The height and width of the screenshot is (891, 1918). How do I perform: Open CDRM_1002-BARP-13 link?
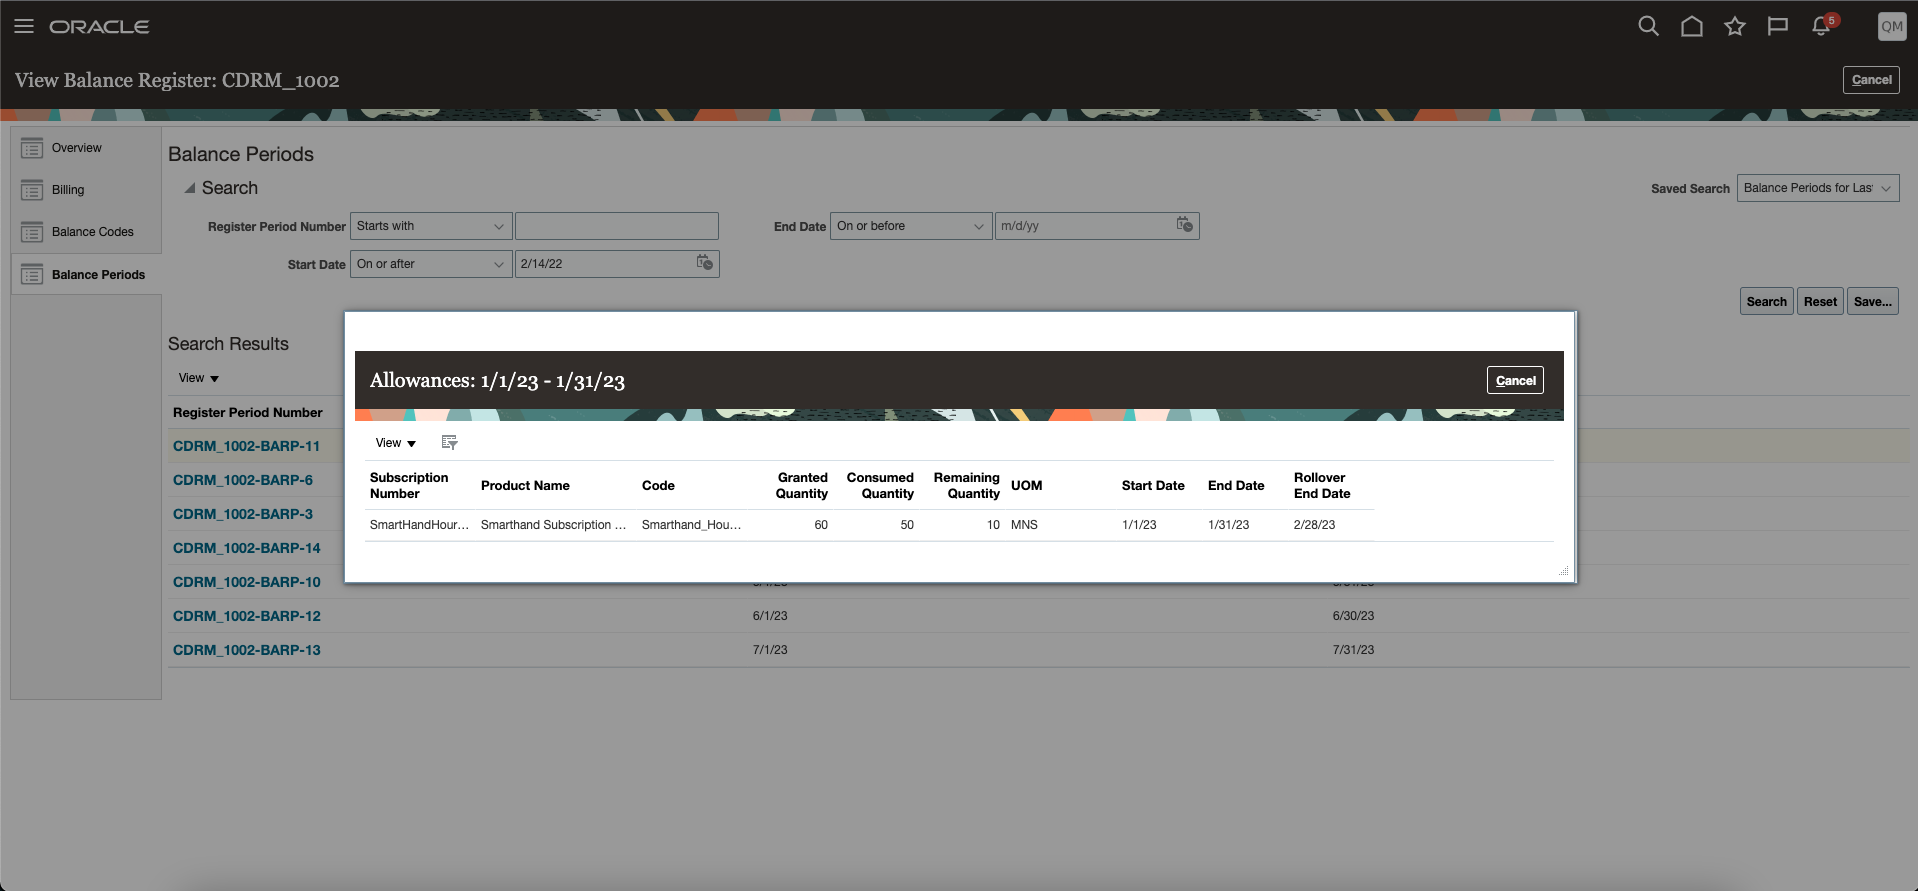coord(247,650)
